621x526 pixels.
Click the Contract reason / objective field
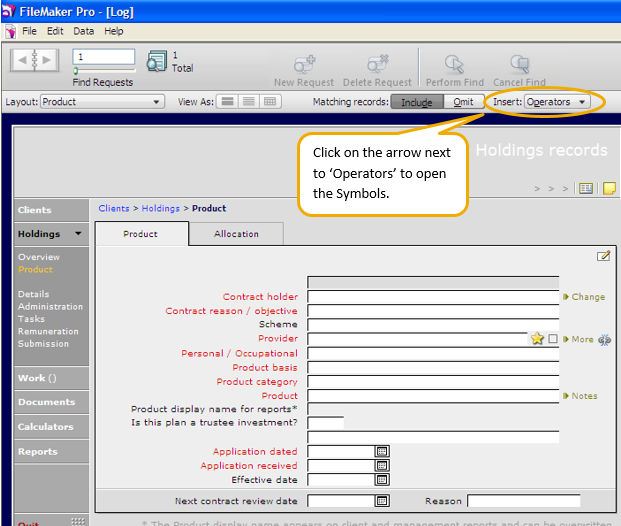(433, 311)
